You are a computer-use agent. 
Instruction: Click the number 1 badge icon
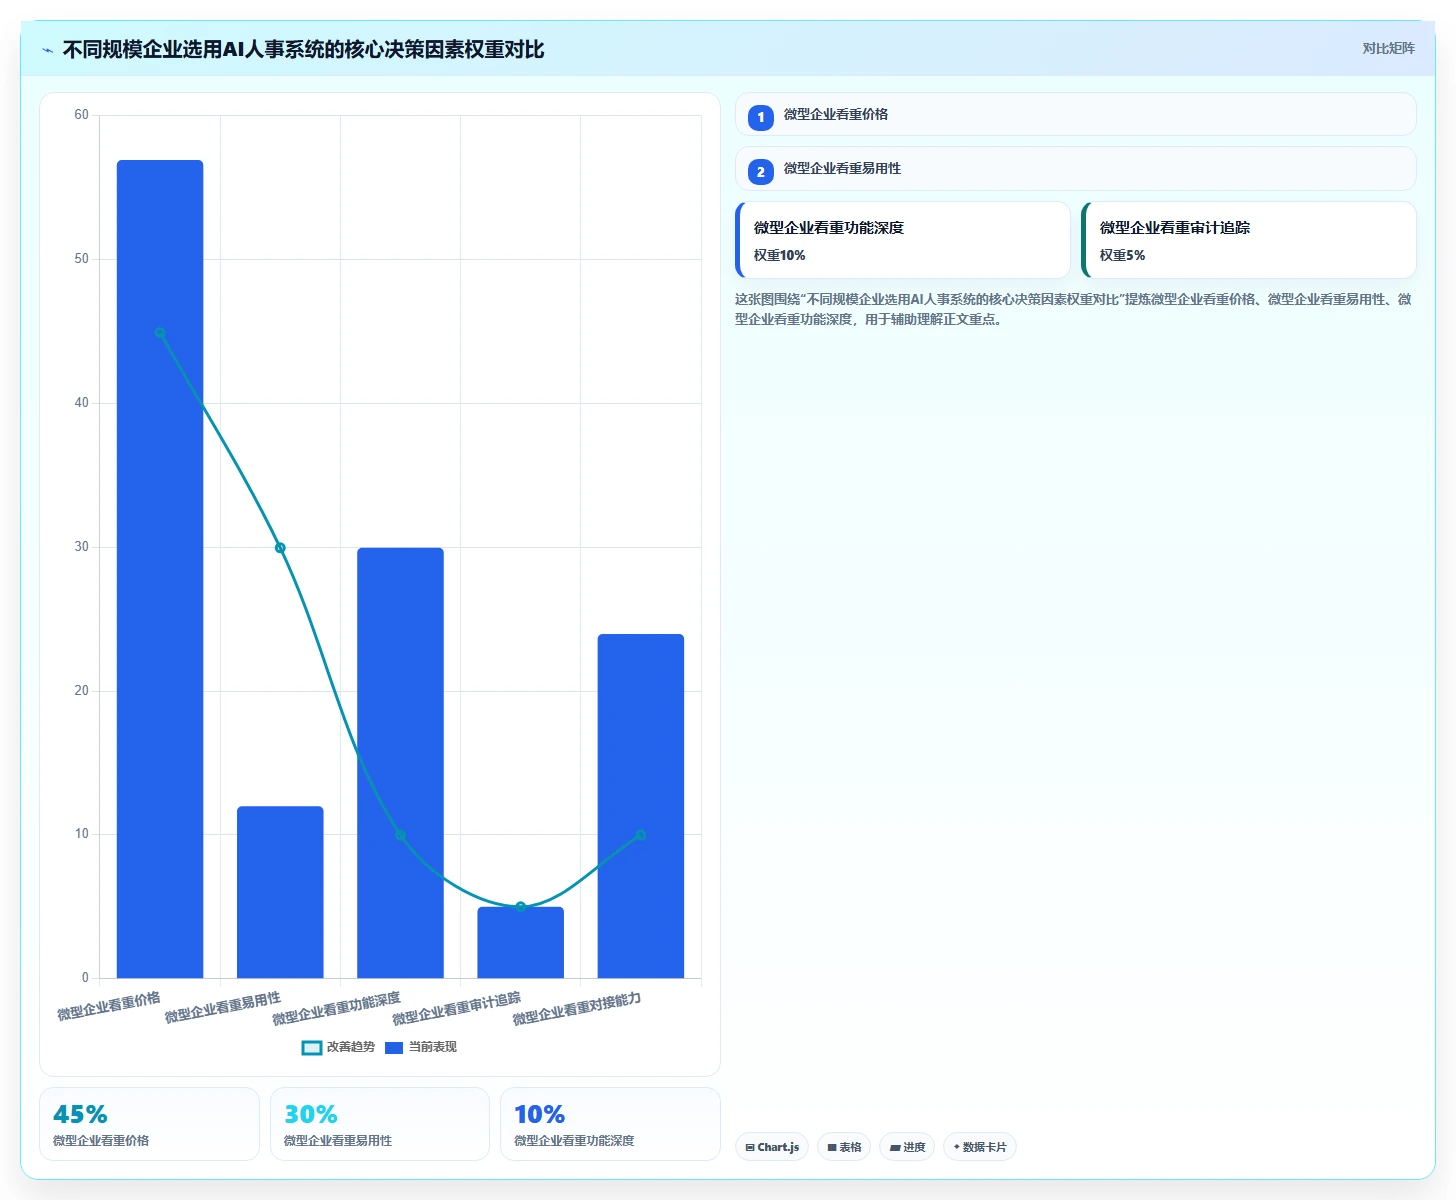[x=761, y=117]
